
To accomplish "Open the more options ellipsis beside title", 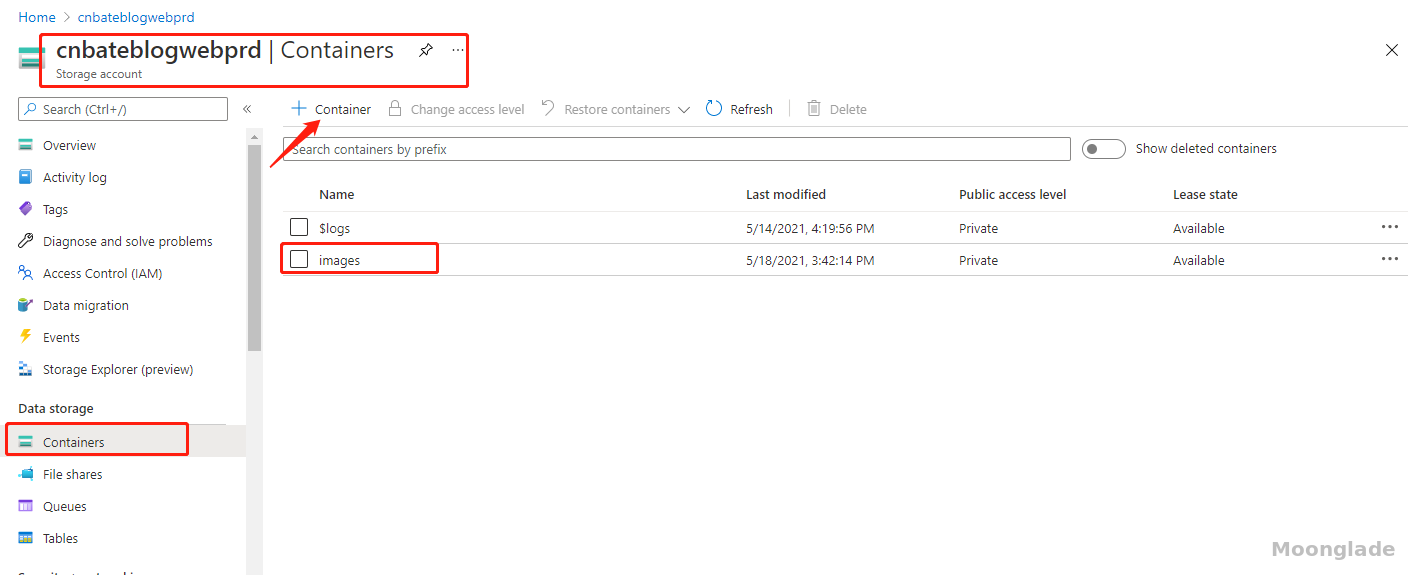I will pyautogui.click(x=458, y=50).
